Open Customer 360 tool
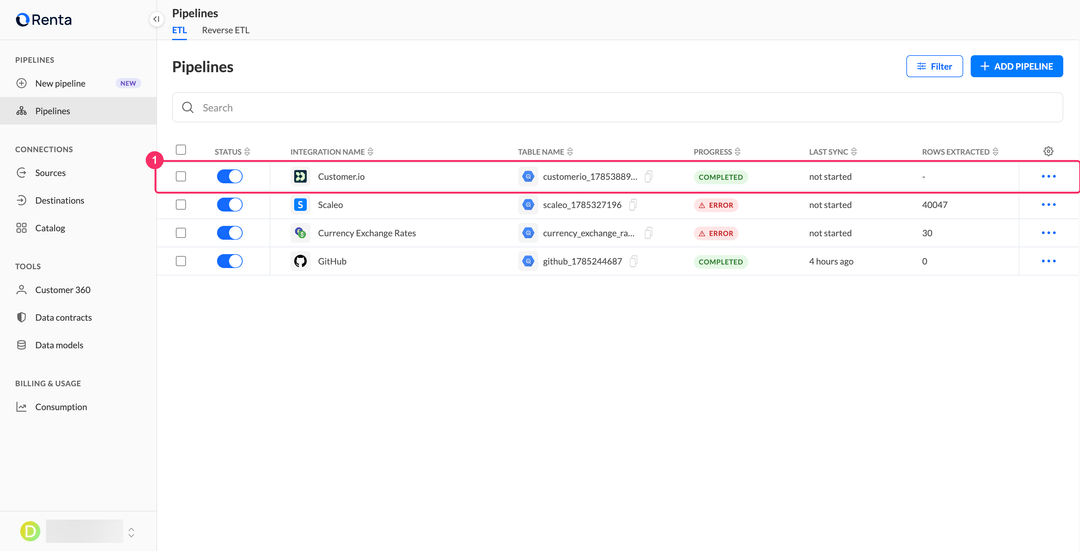Screen dimensions: 1080x551 pos(79,290)
